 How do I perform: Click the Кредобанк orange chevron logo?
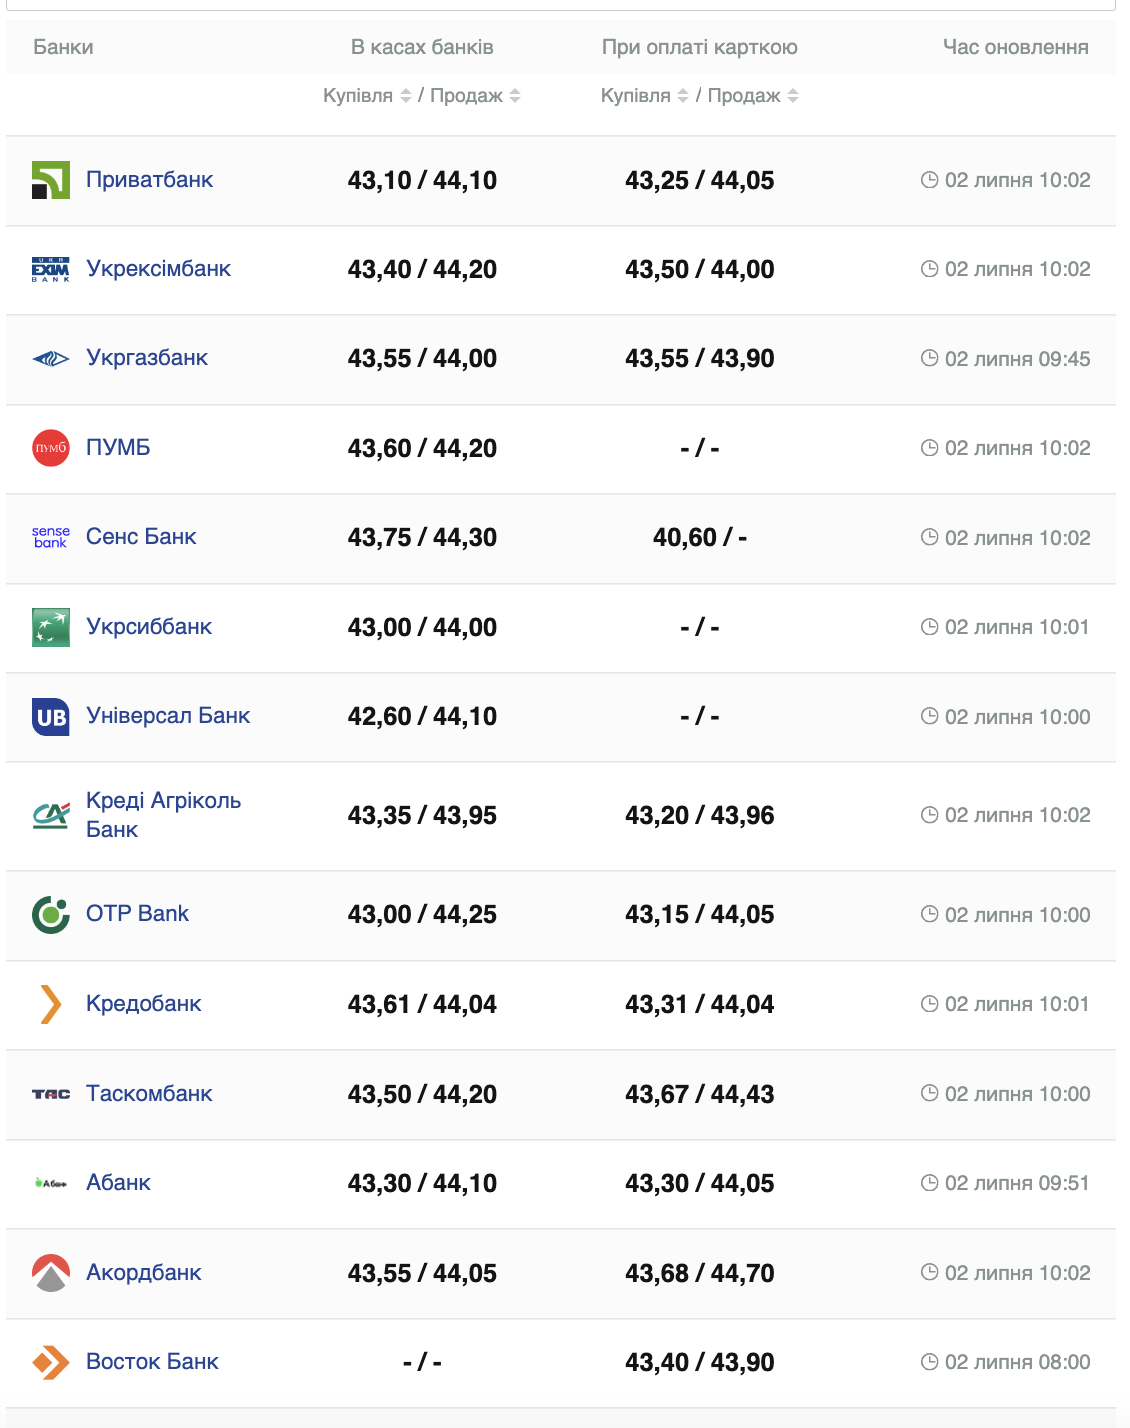coord(51,1004)
